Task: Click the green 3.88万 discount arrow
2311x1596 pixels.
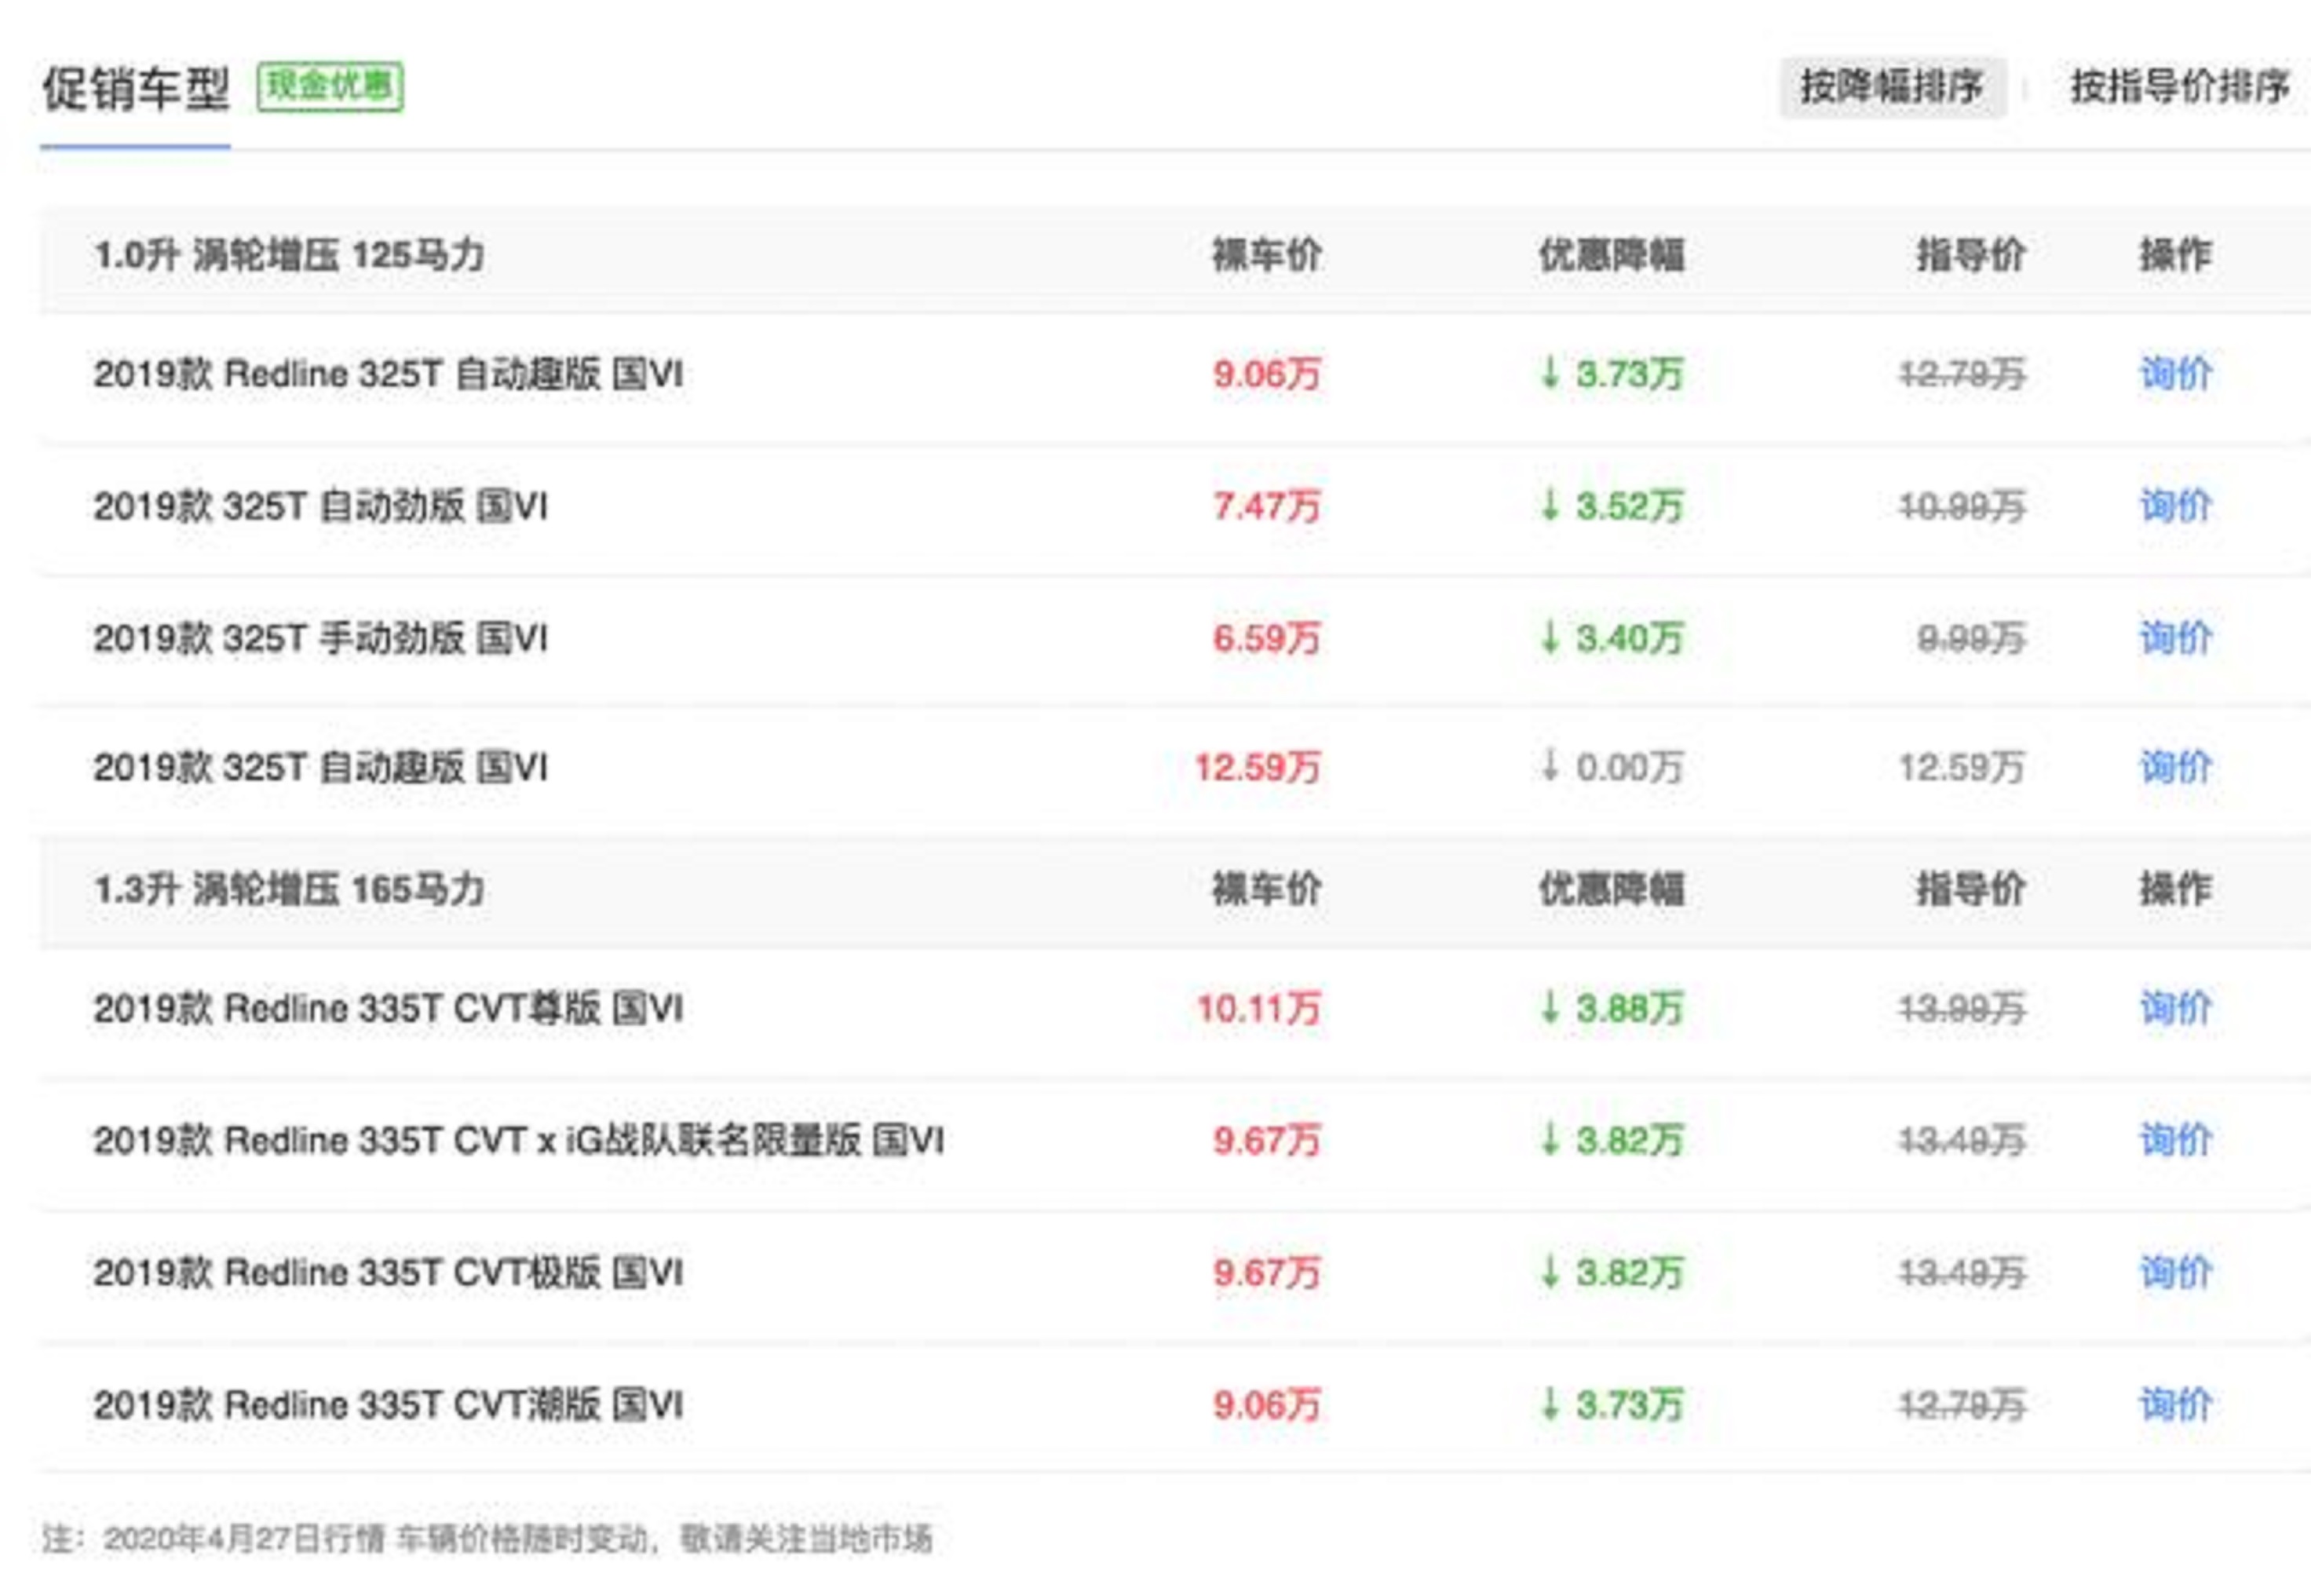Action: [x=1550, y=1007]
